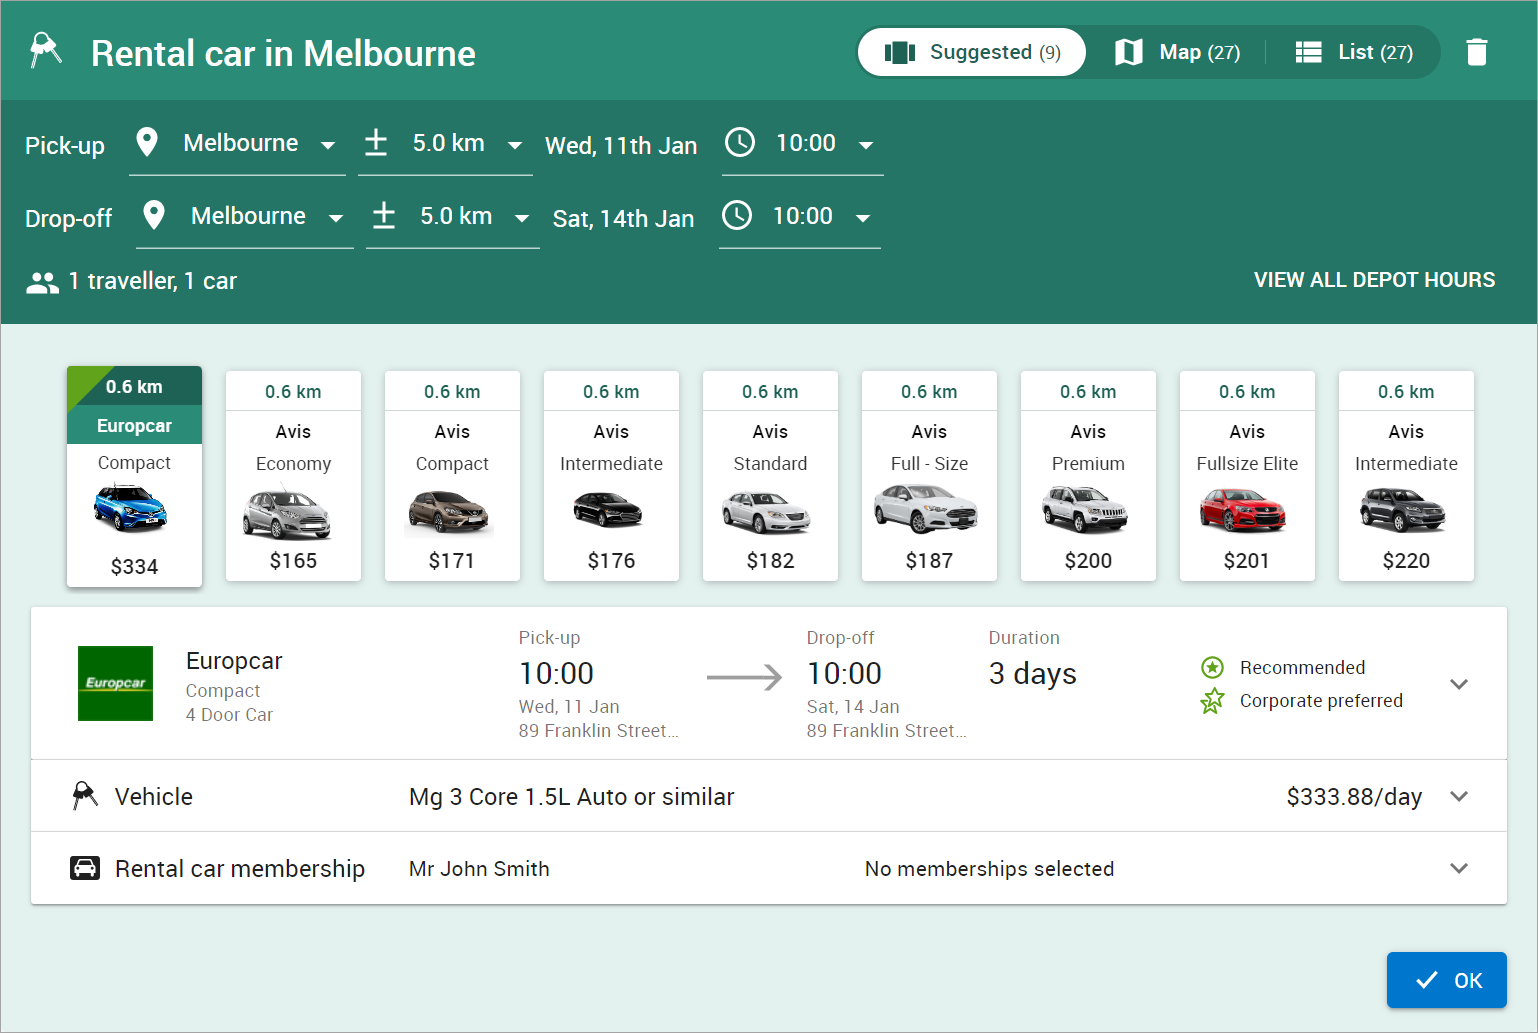Click the Map view icon
Screen dimensions: 1538x1033
[1129, 52]
